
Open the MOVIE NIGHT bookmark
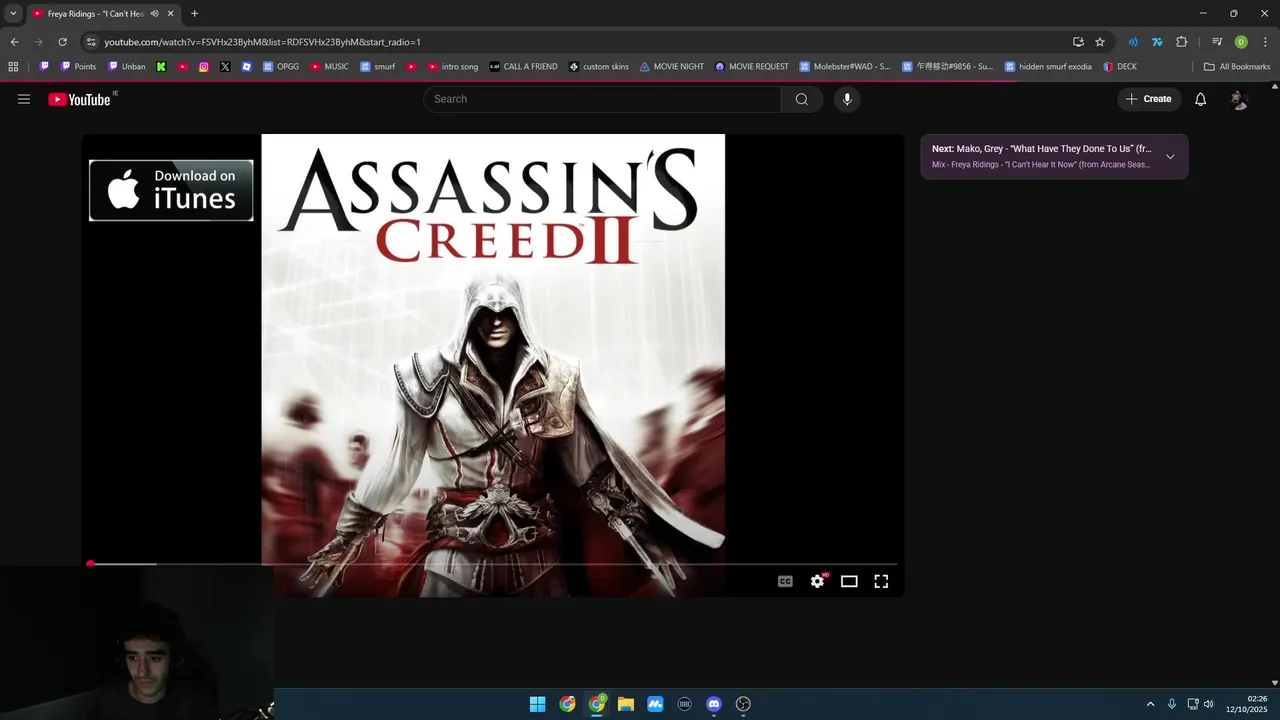[x=672, y=67]
